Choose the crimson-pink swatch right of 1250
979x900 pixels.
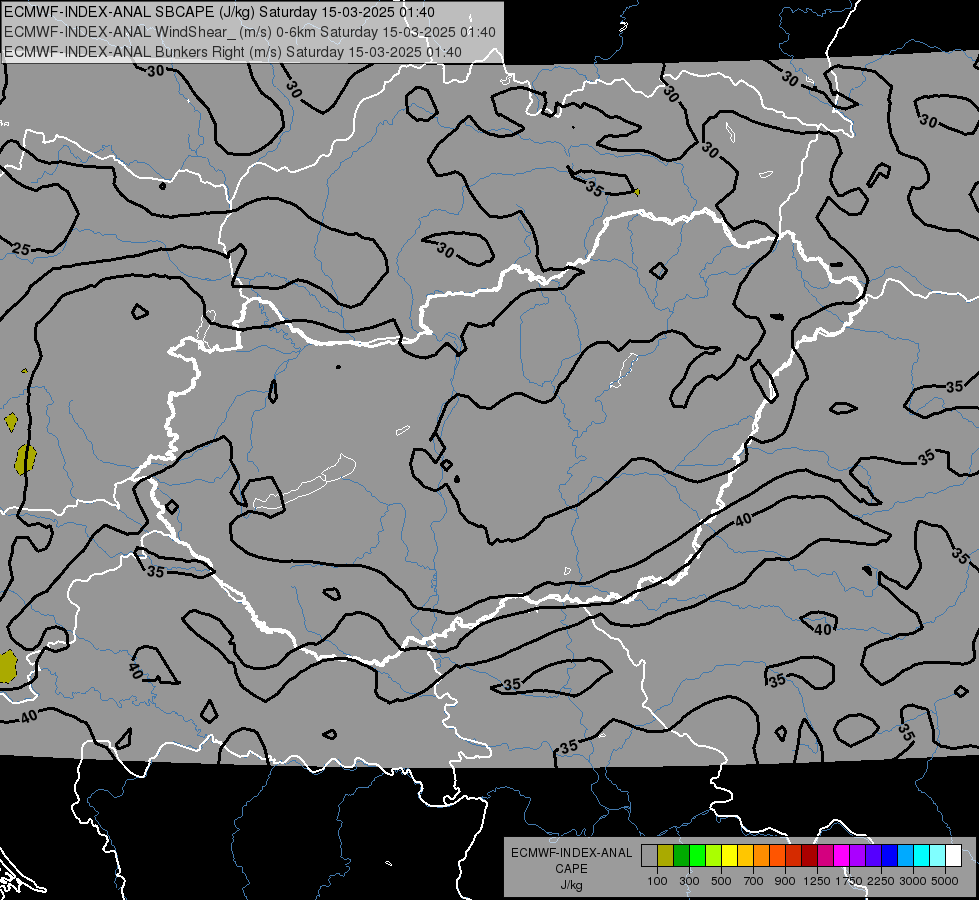point(825,855)
